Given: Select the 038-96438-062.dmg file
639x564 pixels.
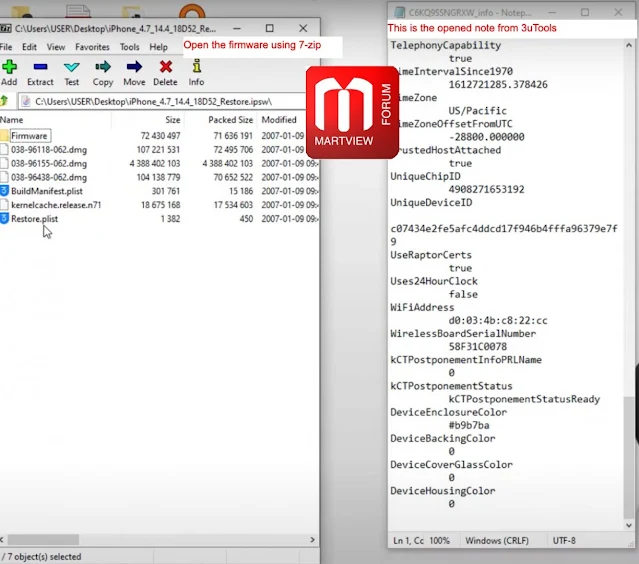Looking at the screenshot, I should point(49,177).
